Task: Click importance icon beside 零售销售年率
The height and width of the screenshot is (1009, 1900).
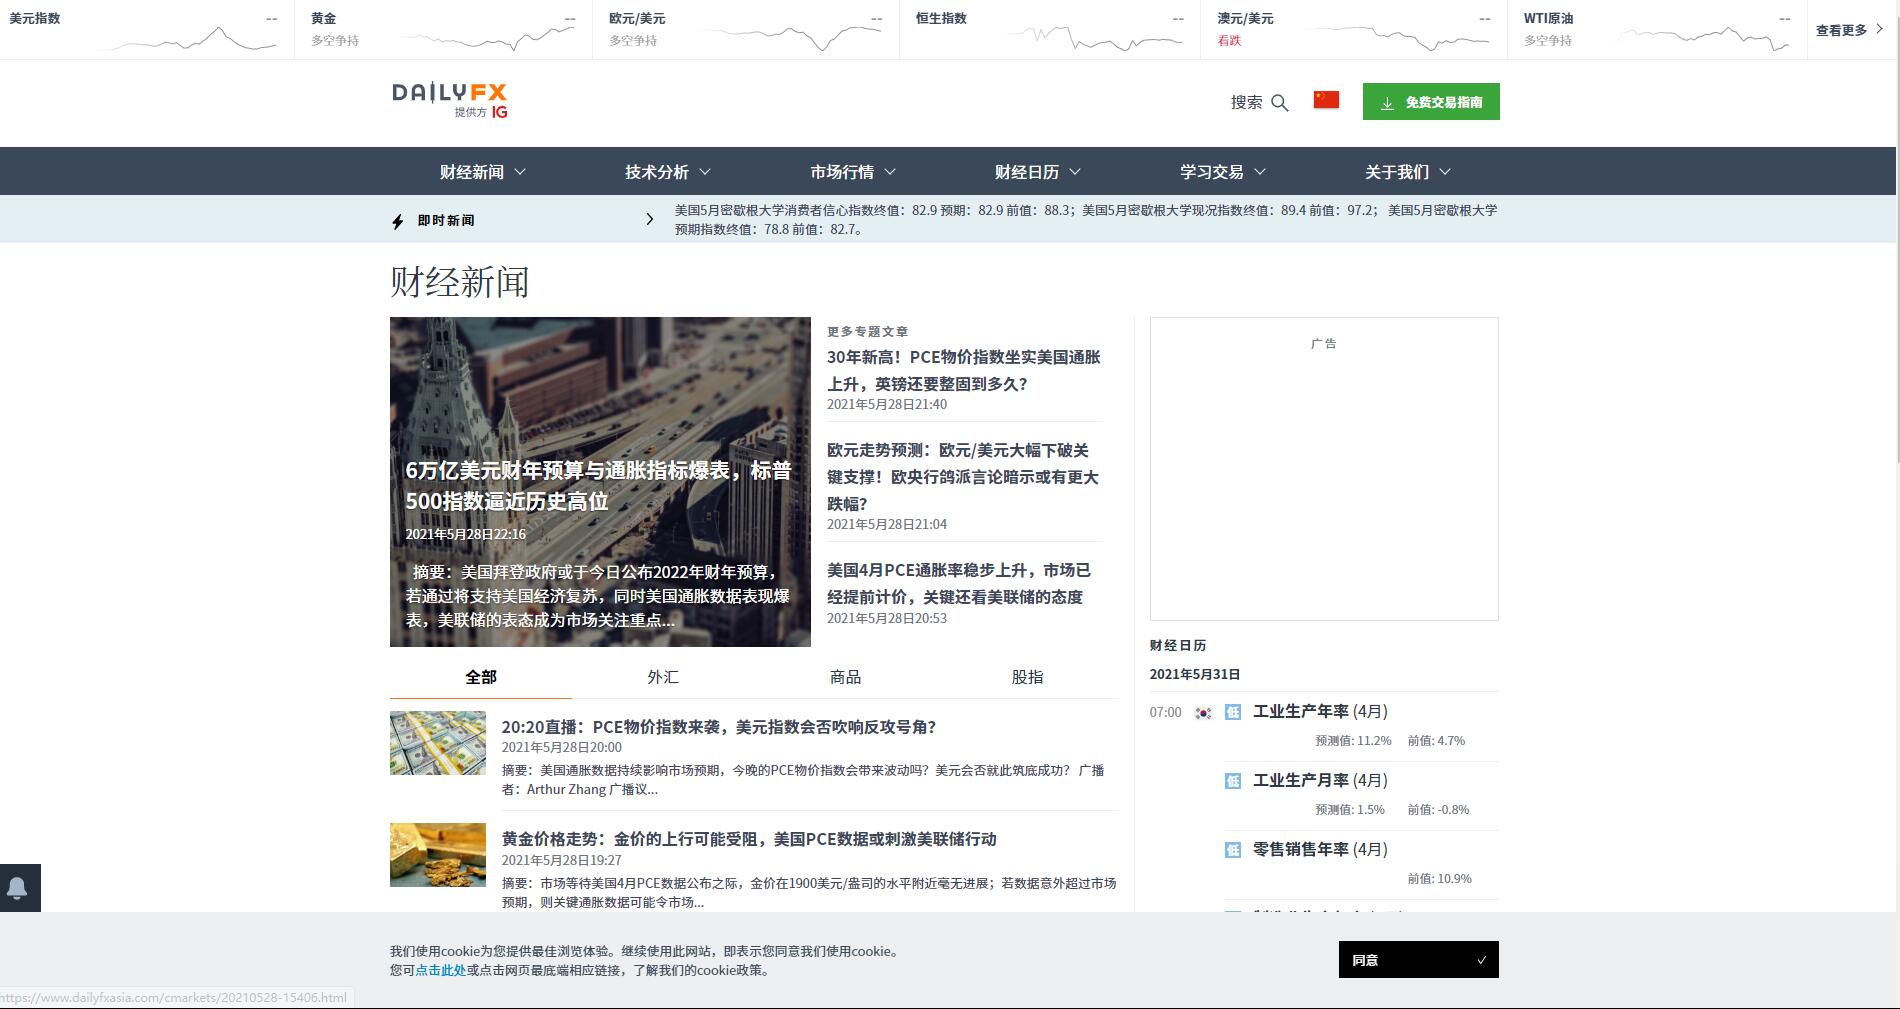Action: point(1233,850)
